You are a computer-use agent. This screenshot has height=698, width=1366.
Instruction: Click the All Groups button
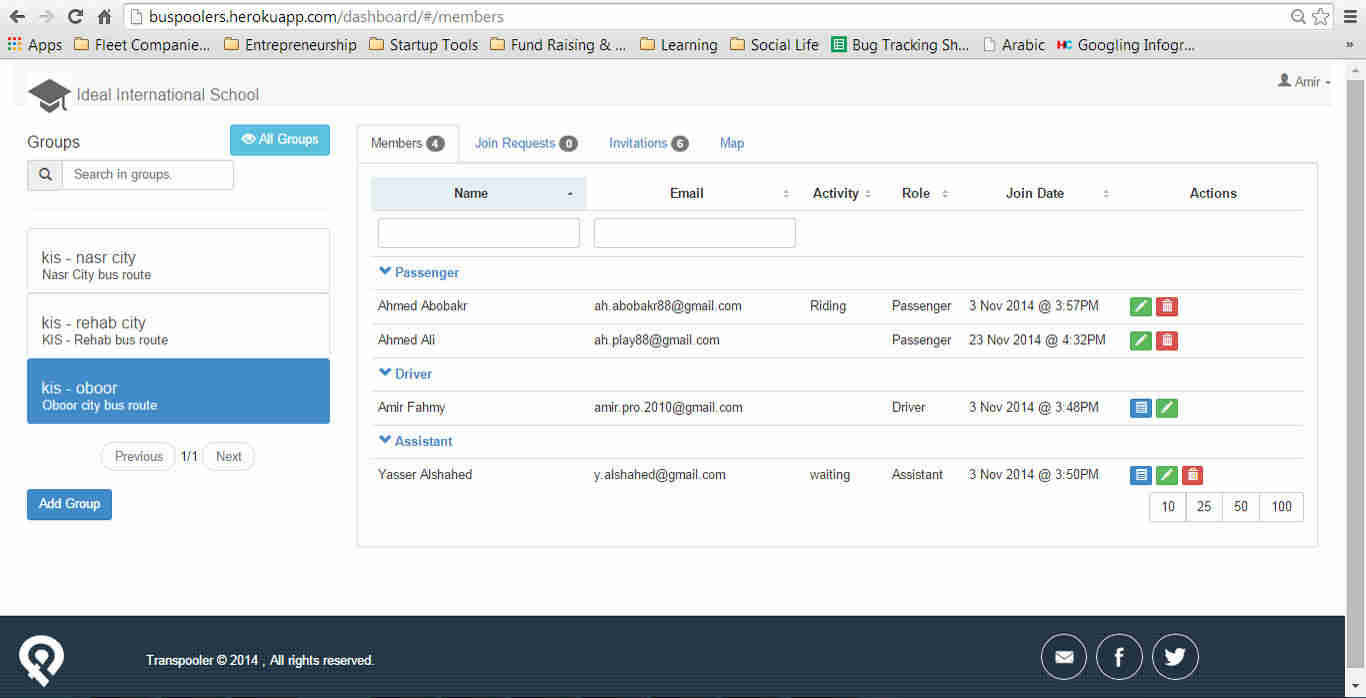coord(279,140)
